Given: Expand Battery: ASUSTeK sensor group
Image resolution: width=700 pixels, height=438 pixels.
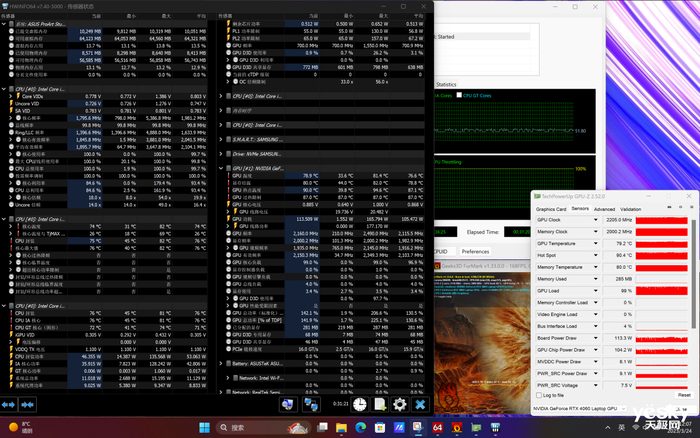Looking at the screenshot, I should click(x=221, y=363).
